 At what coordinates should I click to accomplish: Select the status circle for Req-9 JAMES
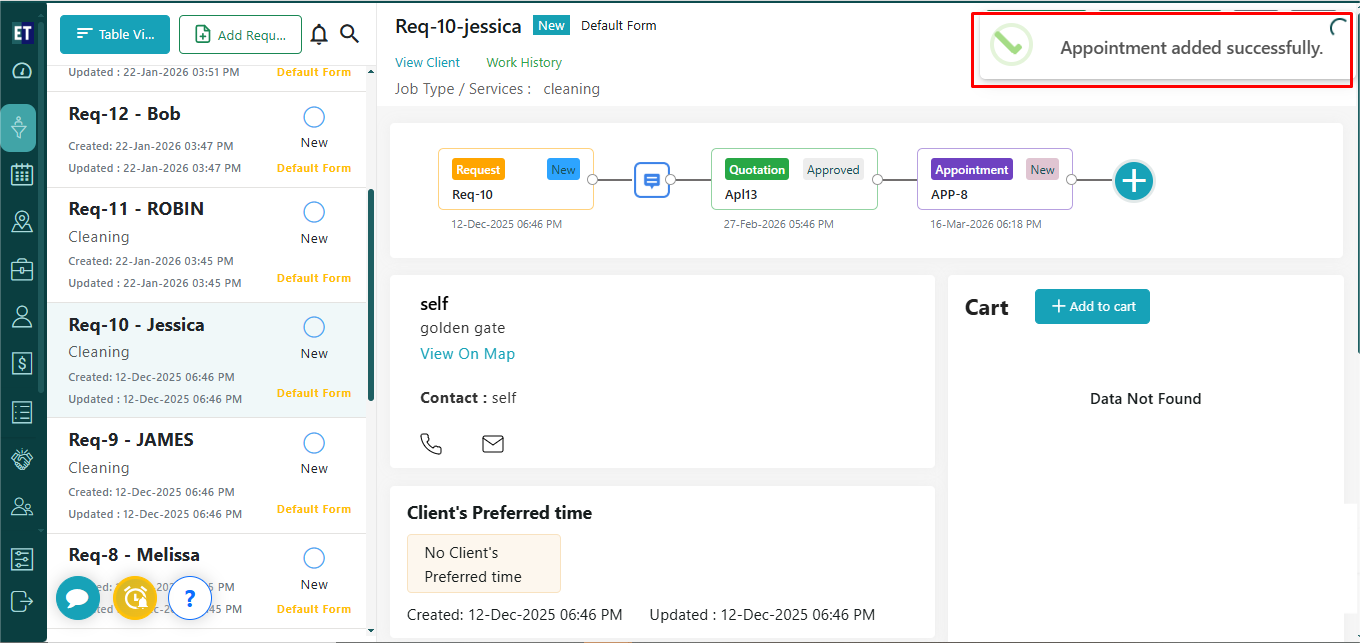(x=314, y=443)
